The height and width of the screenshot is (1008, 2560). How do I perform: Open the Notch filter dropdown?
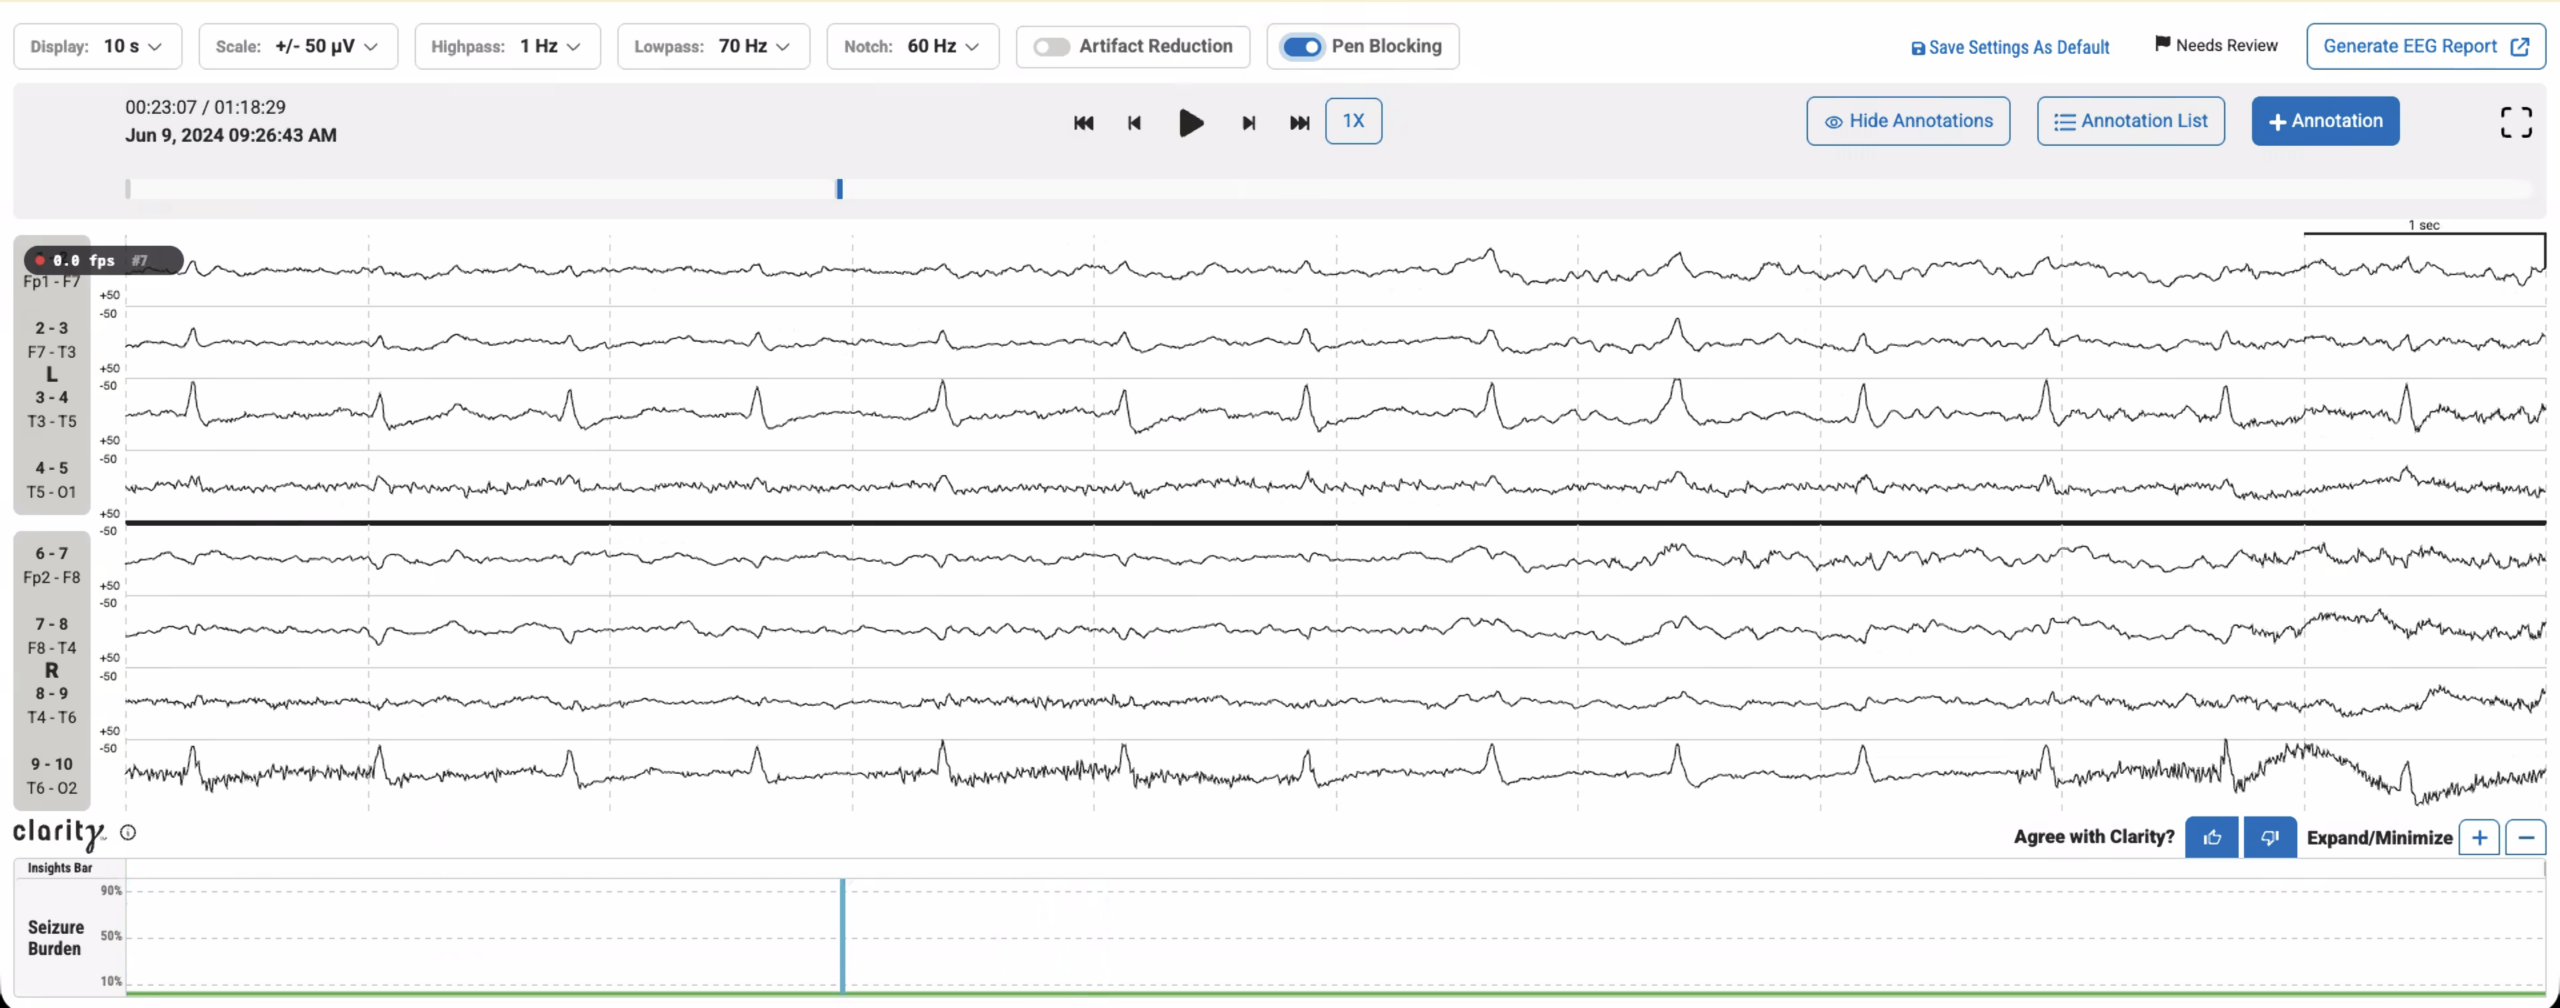[912, 46]
